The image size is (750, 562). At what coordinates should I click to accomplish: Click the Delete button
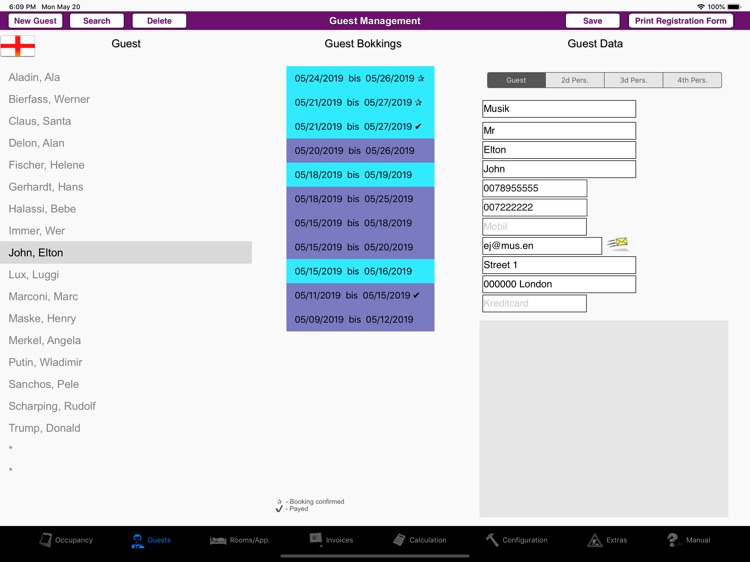click(159, 21)
